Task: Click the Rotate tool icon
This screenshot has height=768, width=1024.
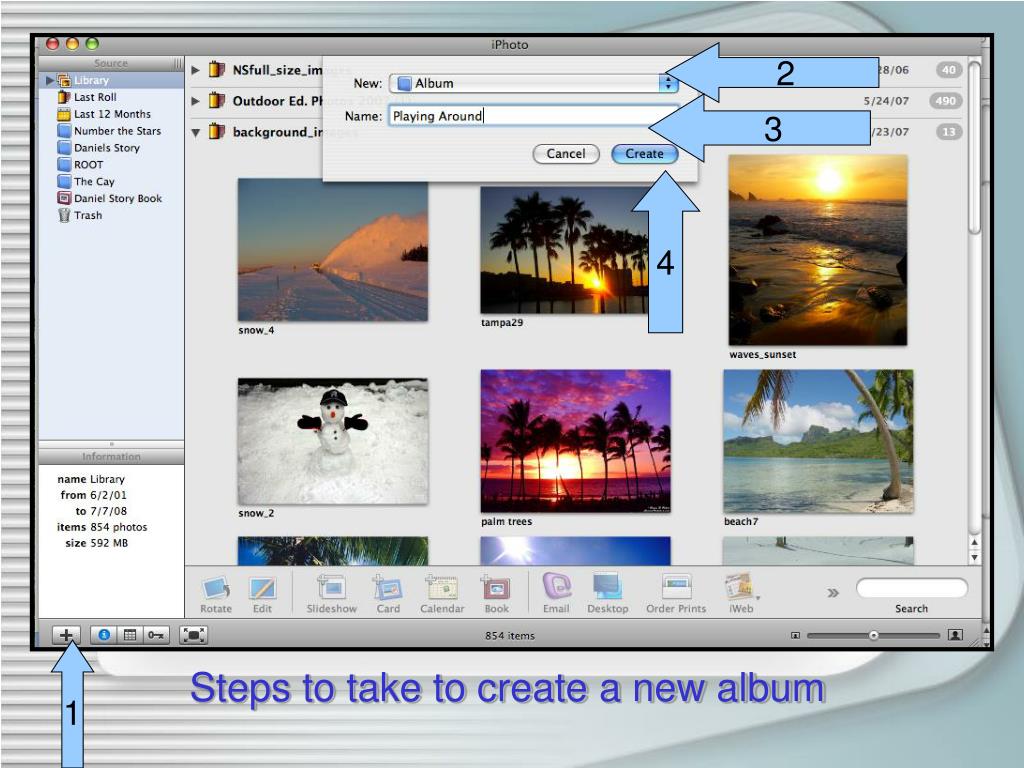Action: click(216, 588)
